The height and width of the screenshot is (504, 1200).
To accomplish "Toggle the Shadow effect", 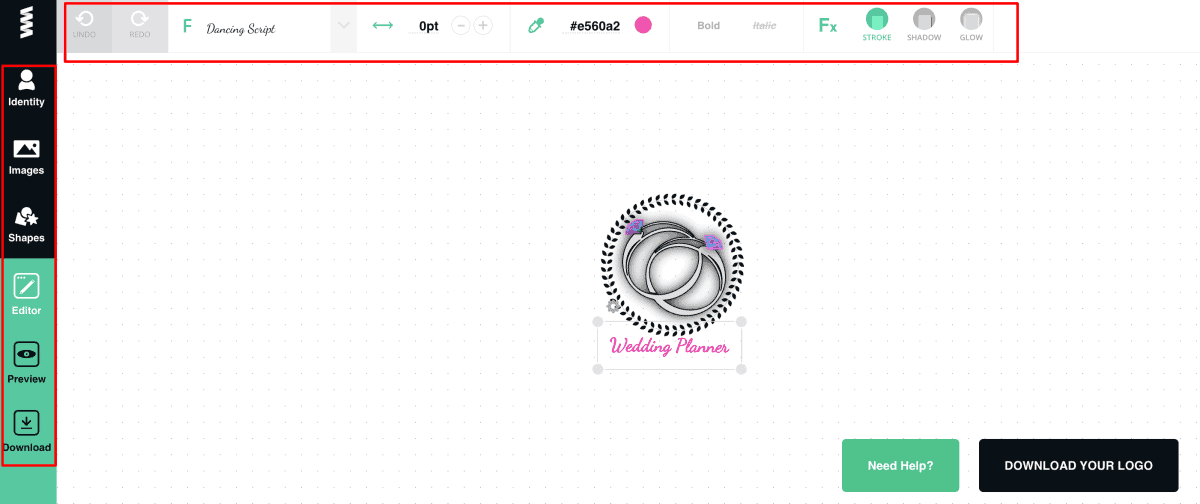I will [924, 26].
